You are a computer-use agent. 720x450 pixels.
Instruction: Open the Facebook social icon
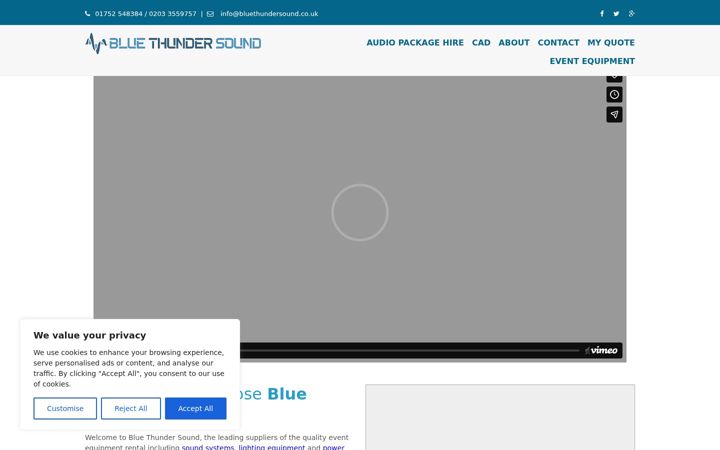tap(602, 14)
